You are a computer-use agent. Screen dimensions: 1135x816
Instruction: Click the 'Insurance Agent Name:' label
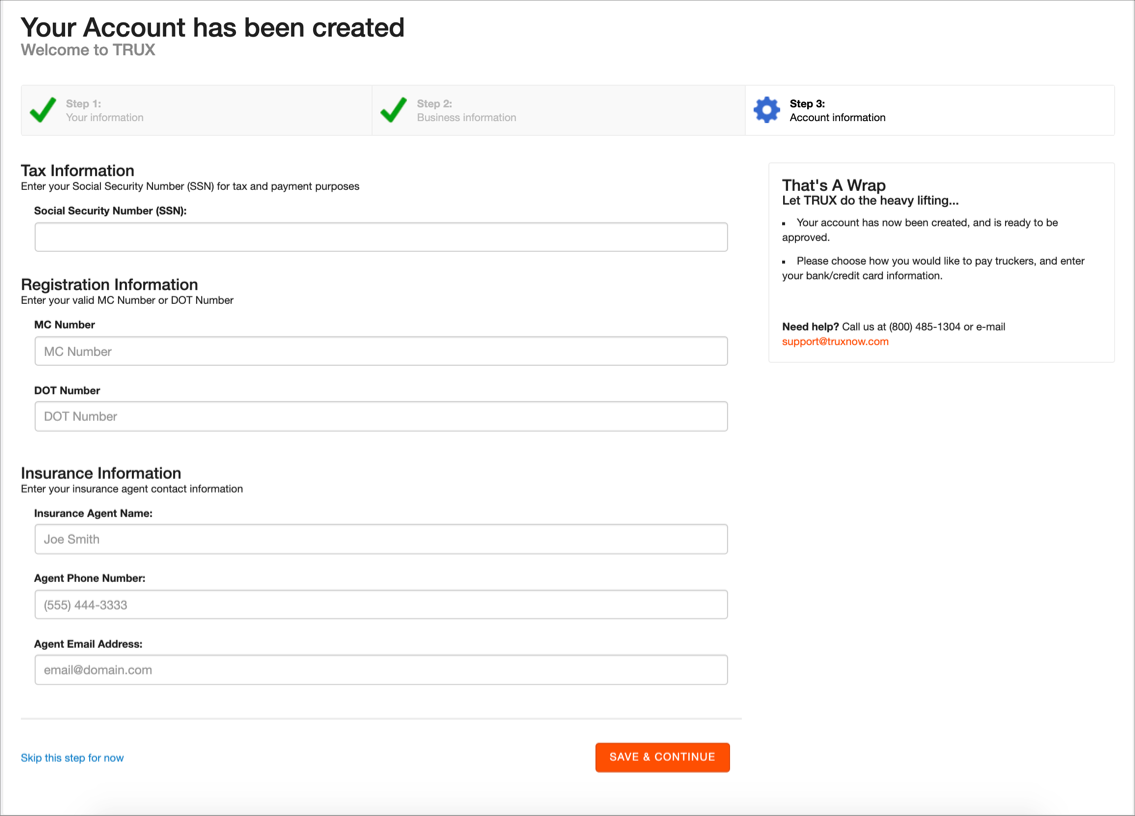[93, 513]
